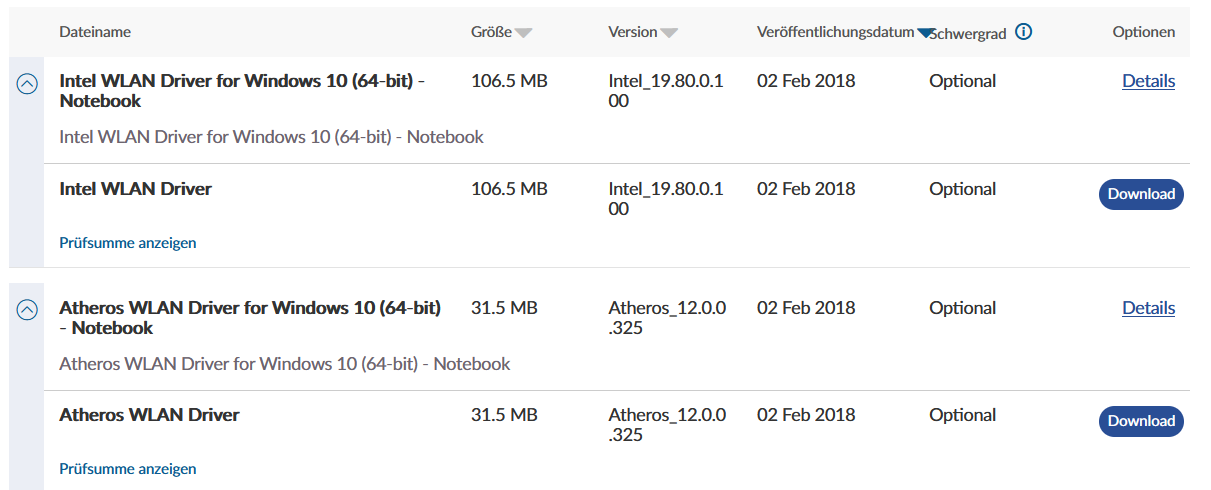
Task: Select title Atheros WLAN Driver for Windows 10 (64-bit) - Notebook
Action: tap(250, 318)
